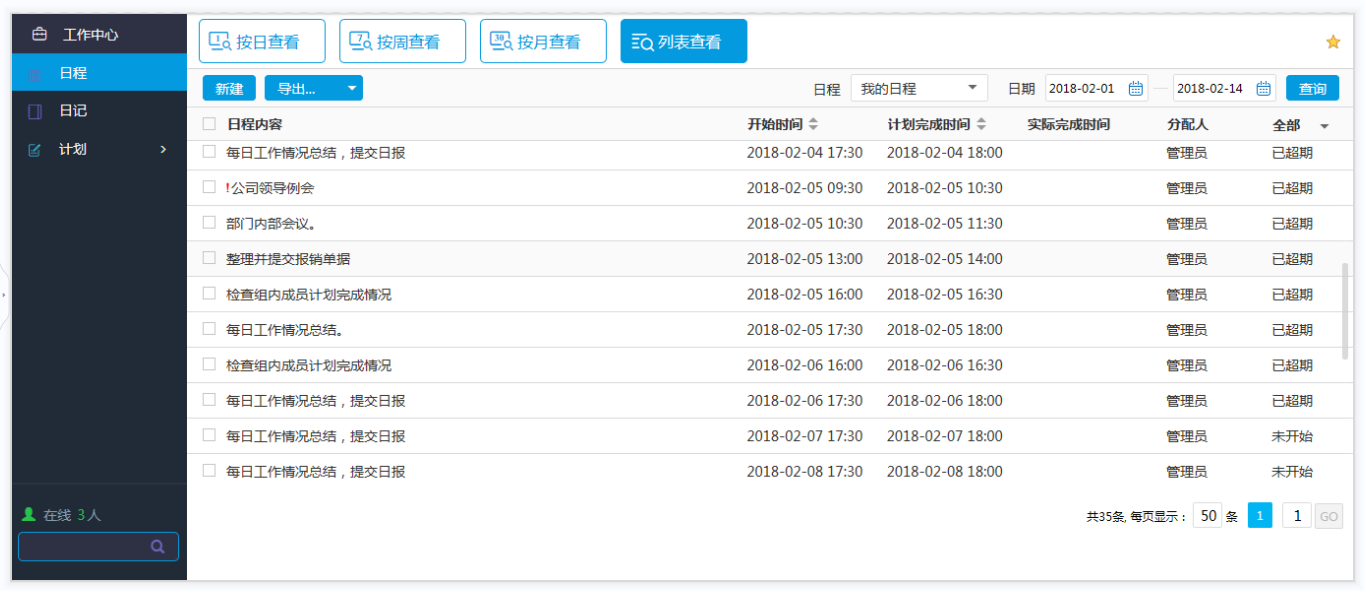Click the gold star favorite icon
1365x591 pixels.
[1332, 42]
